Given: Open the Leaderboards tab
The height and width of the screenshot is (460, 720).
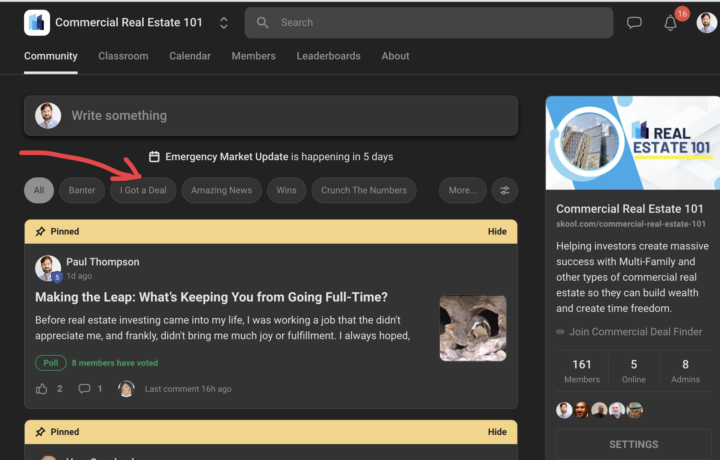Looking at the screenshot, I should [328, 56].
